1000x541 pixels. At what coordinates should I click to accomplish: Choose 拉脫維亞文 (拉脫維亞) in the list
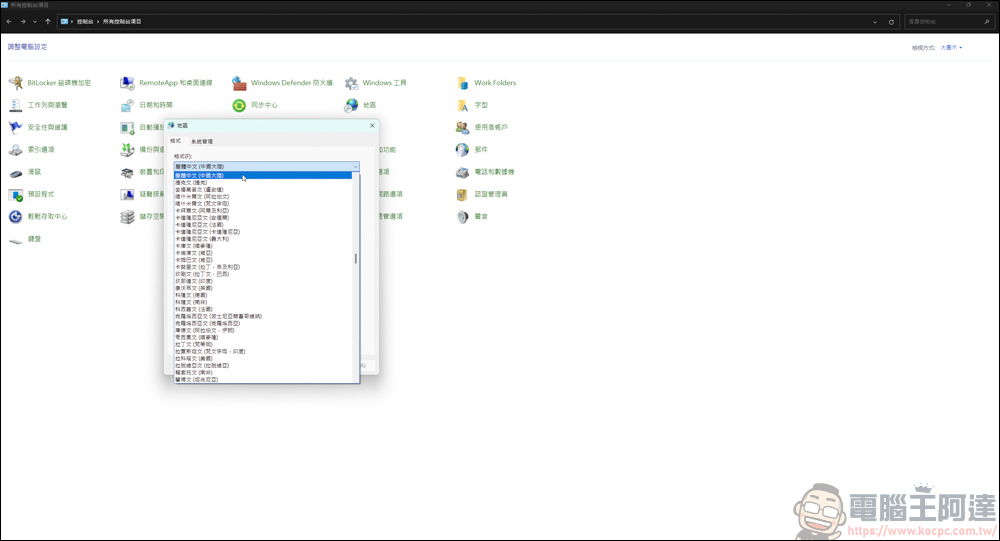coord(263,366)
